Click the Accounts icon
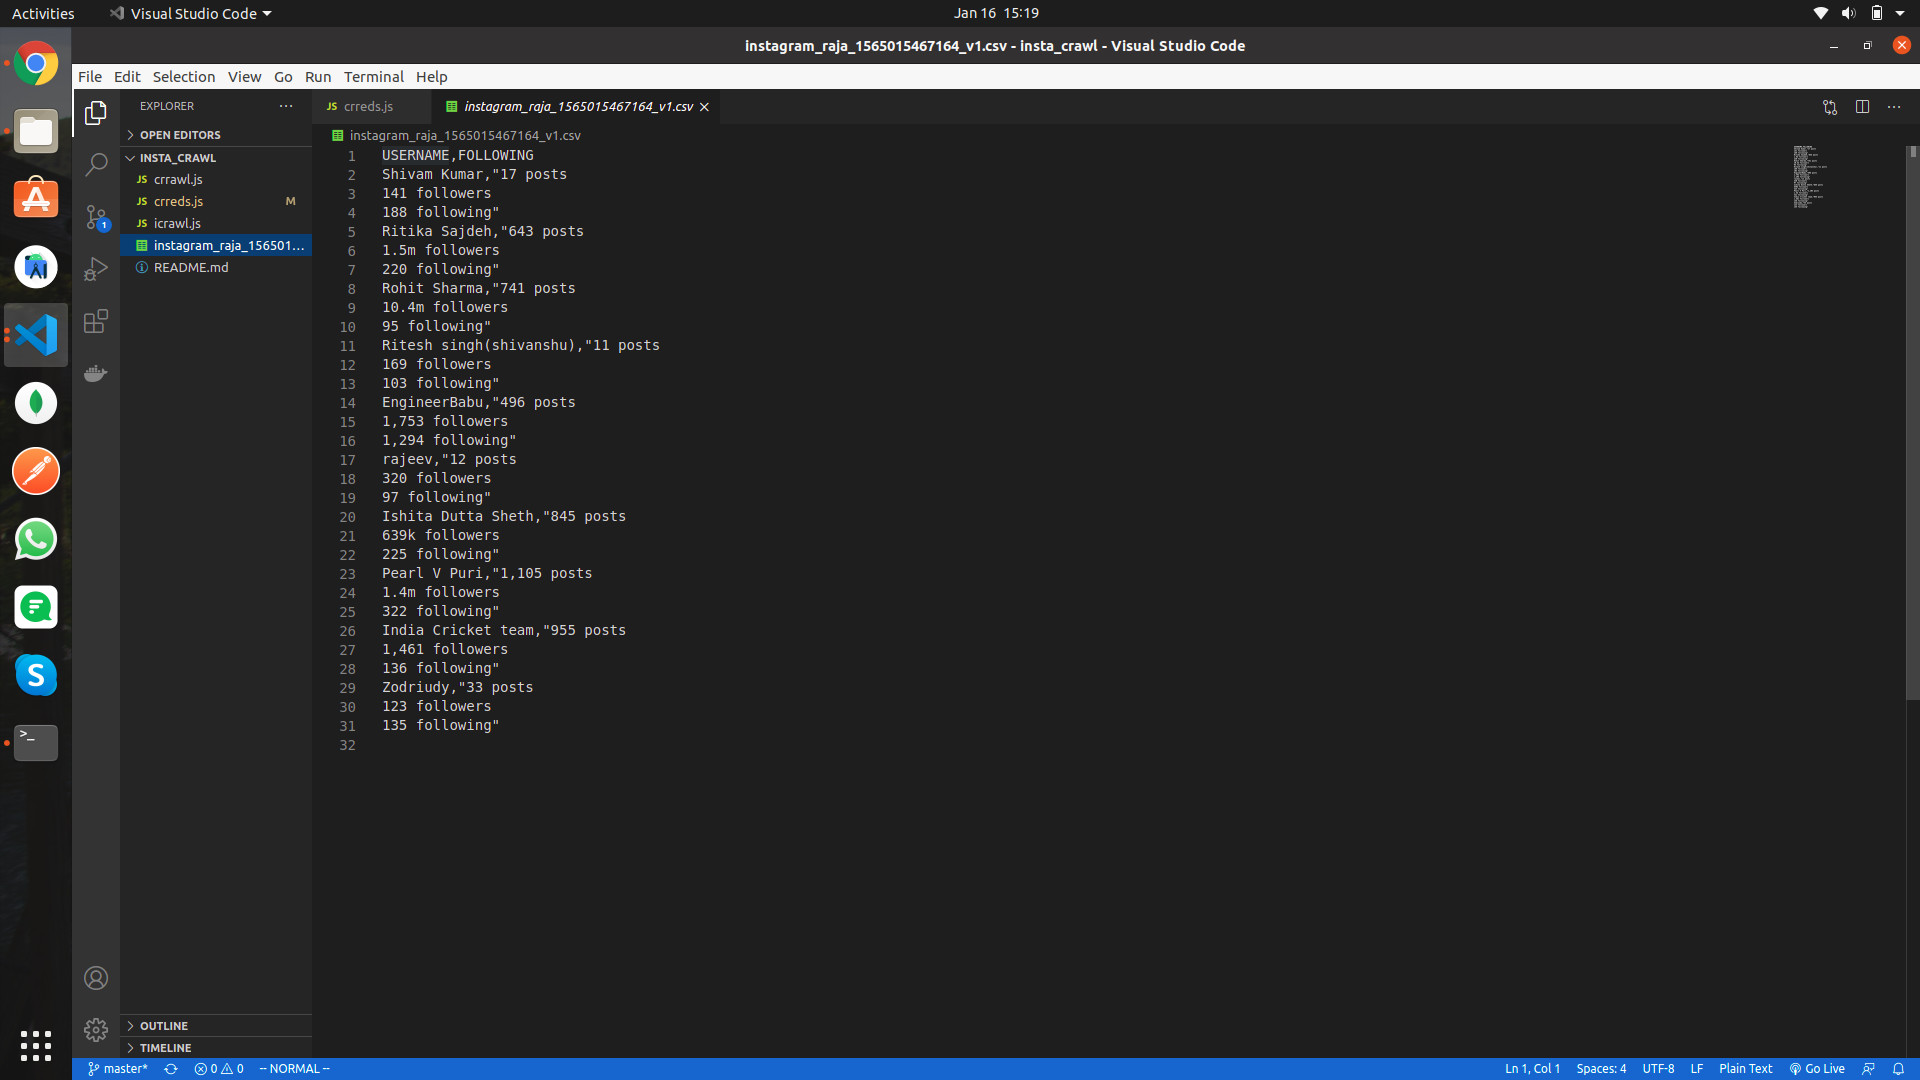1920x1080 pixels. [96, 978]
